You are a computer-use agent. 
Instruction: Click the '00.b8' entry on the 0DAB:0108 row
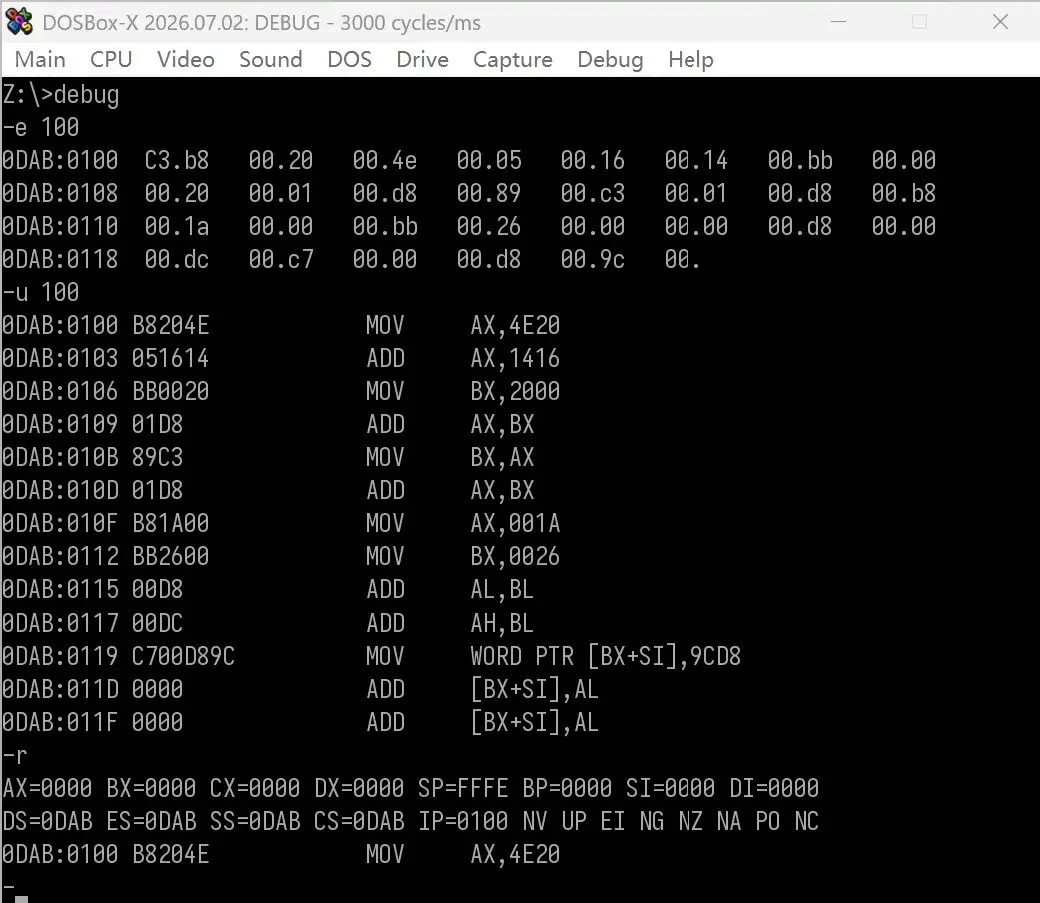903,194
